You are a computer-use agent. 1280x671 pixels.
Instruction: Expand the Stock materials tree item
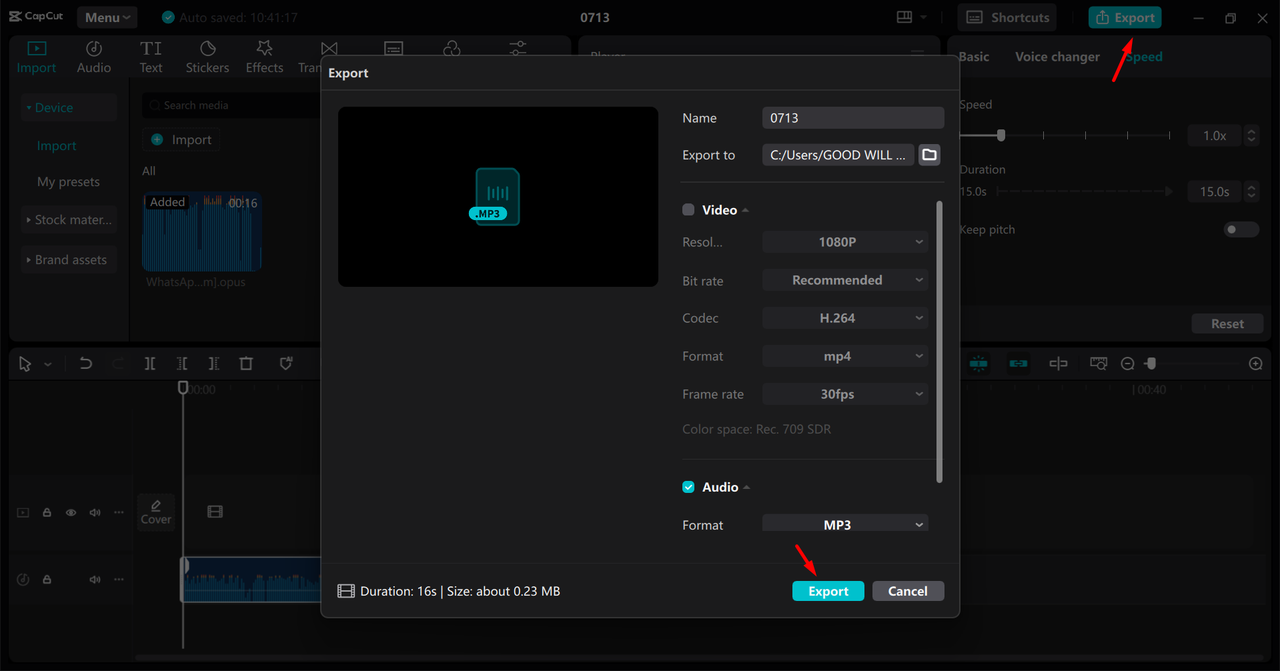pos(69,220)
